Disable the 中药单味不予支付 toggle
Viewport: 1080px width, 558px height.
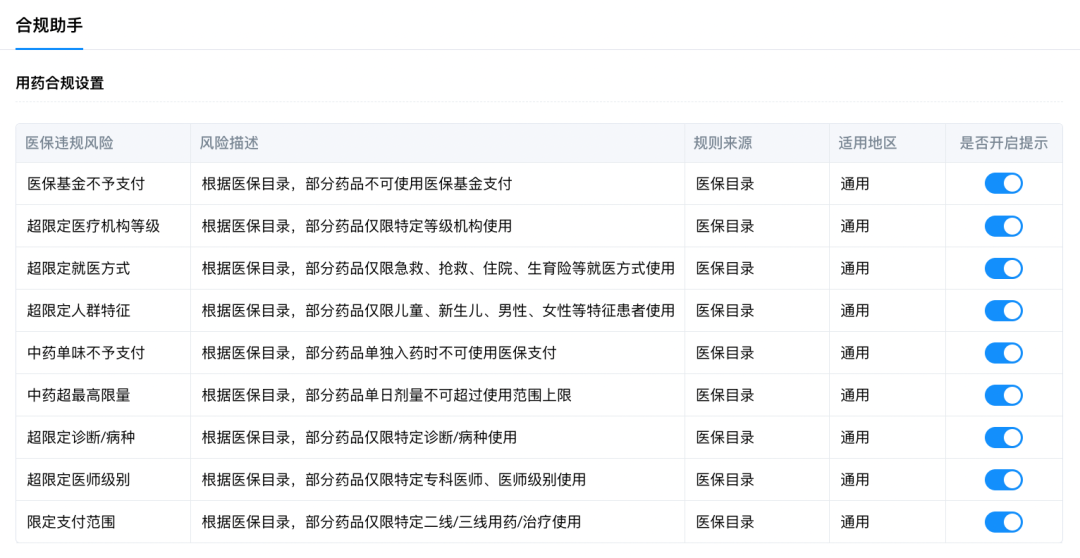coord(1003,353)
